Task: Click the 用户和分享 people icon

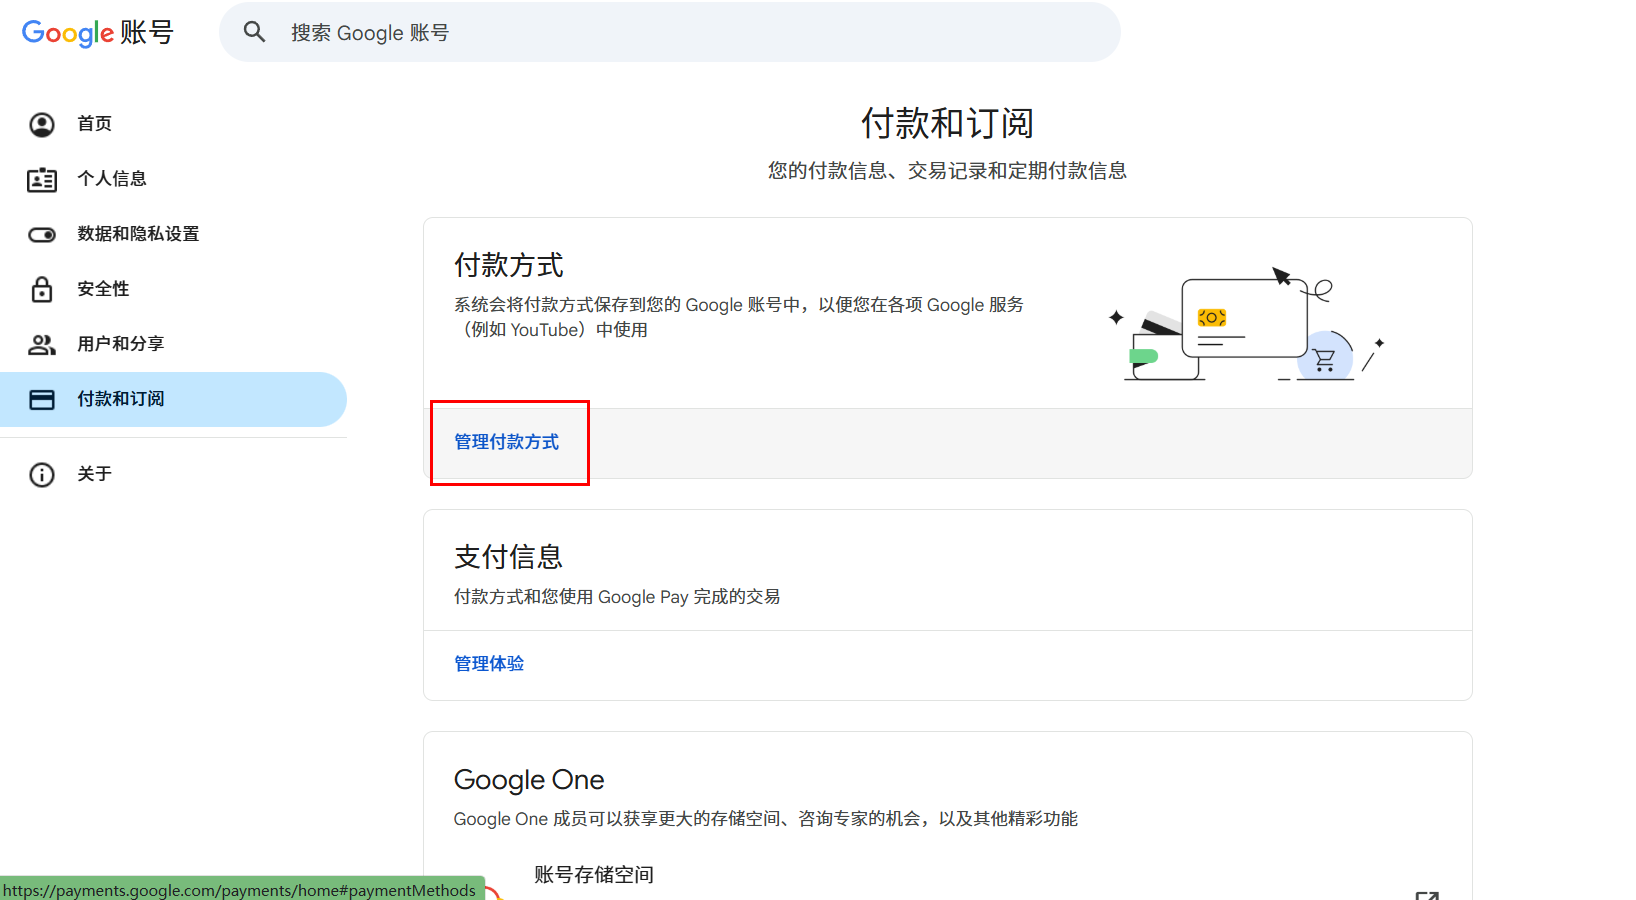Action: tap(42, 344)
